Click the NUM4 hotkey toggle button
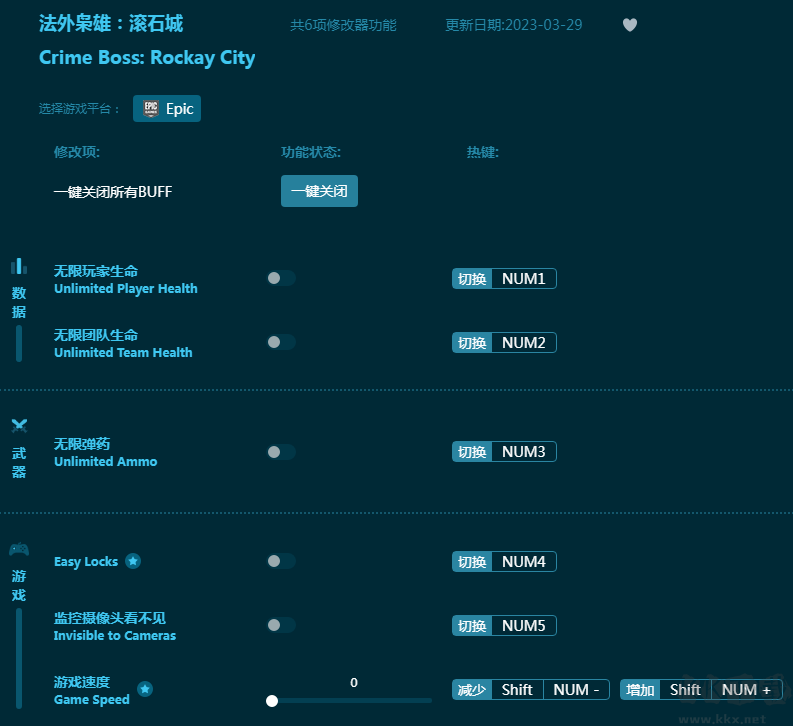This screenshot has height=726, width=793. coord(504,562)
